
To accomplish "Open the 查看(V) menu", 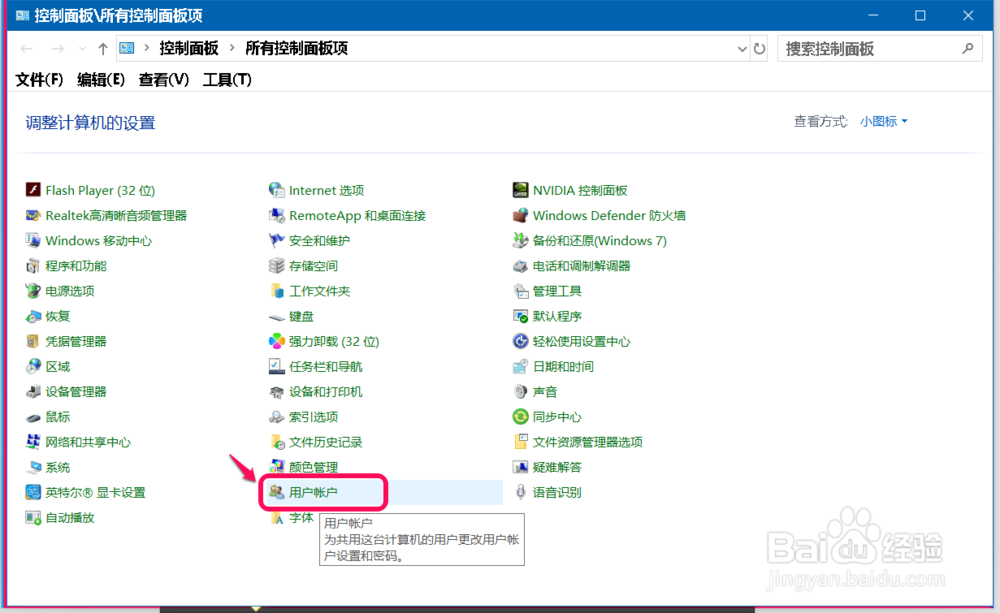I will tap(164, 80).
